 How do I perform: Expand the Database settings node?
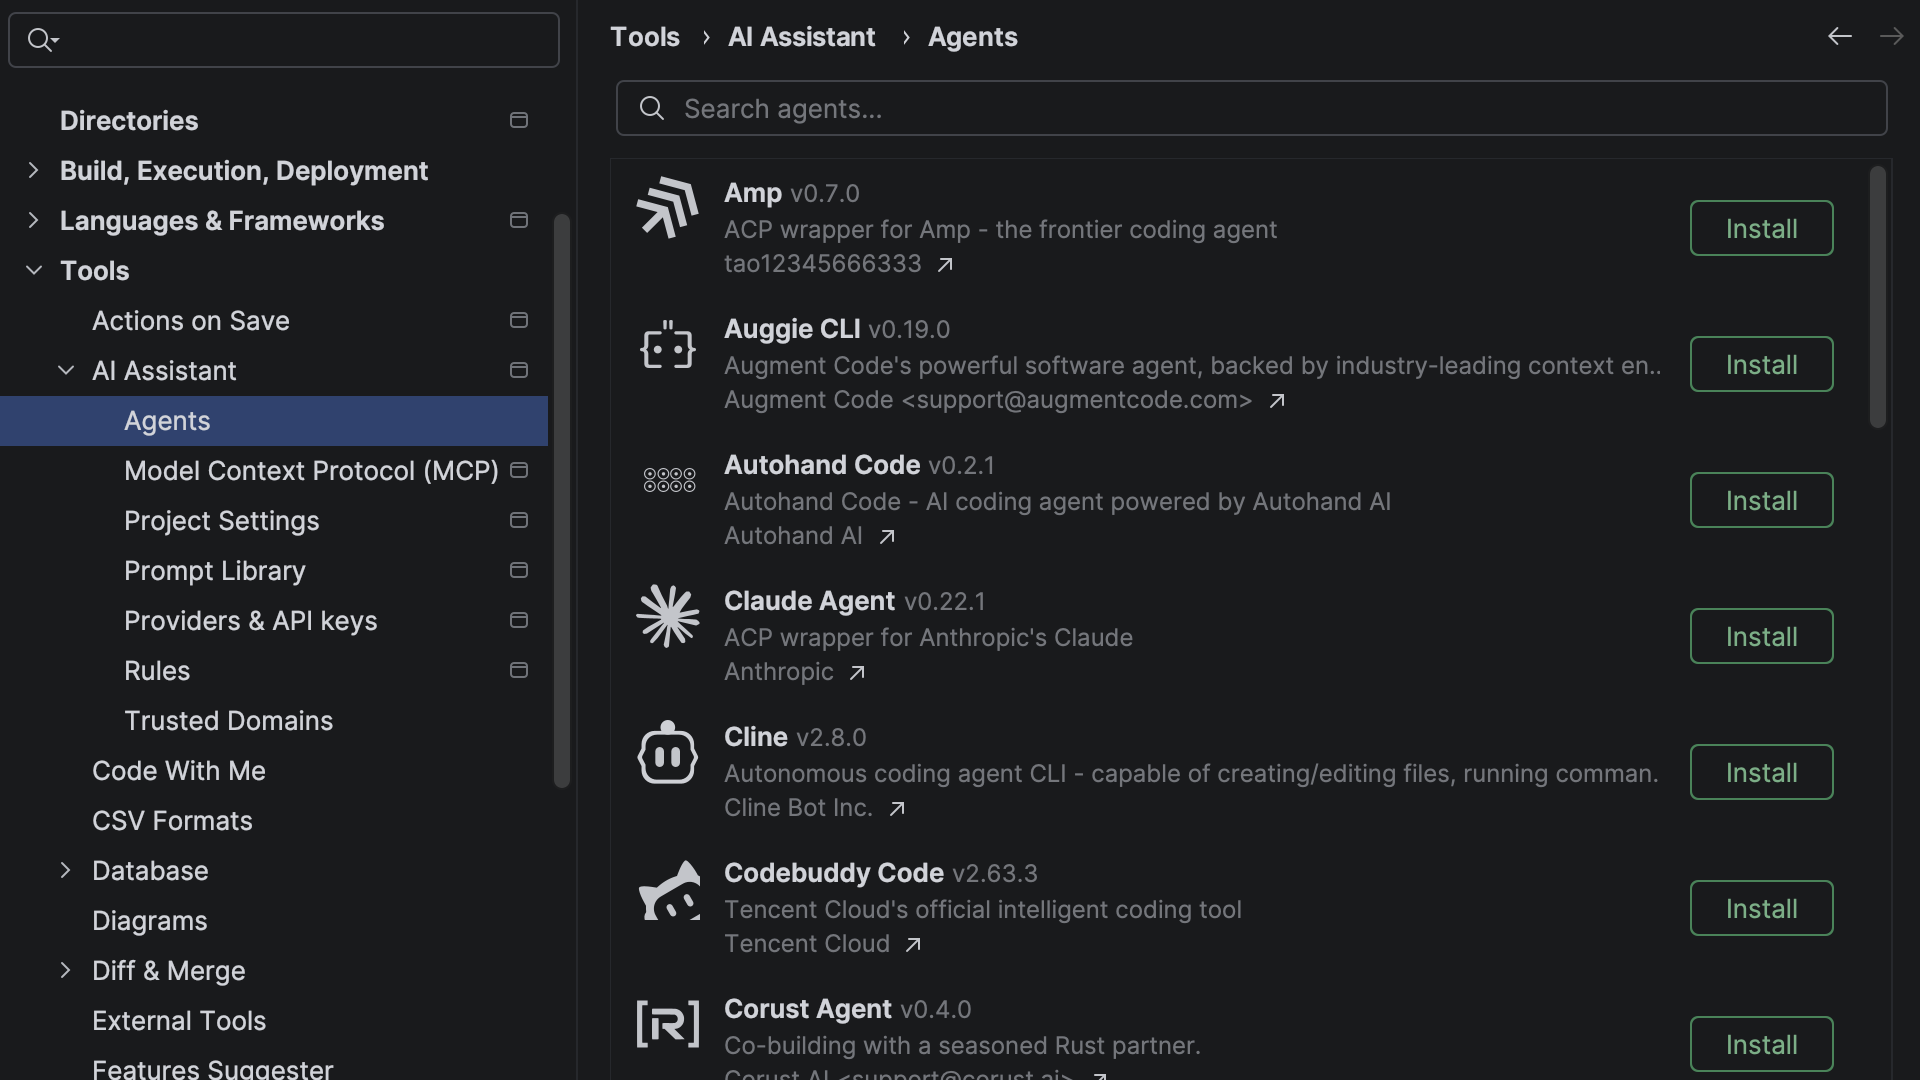[66, 871]
